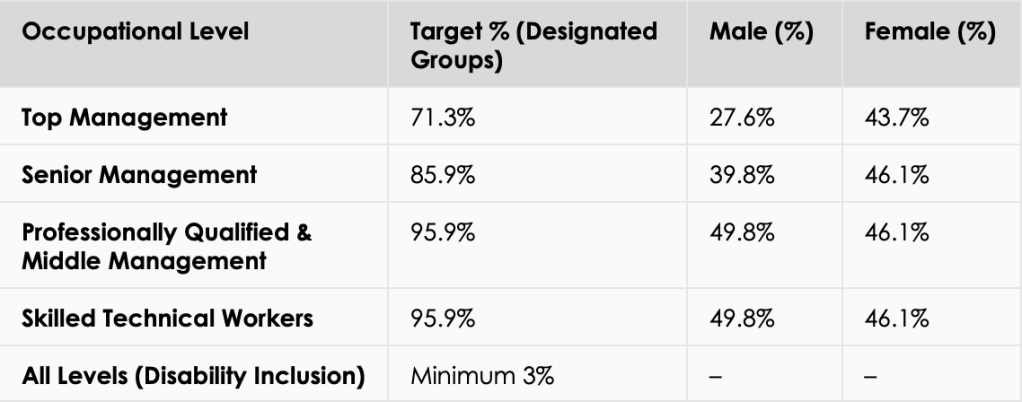
Task: Select Senior Management's female percentage cell
Action: (x=897, y=175)
